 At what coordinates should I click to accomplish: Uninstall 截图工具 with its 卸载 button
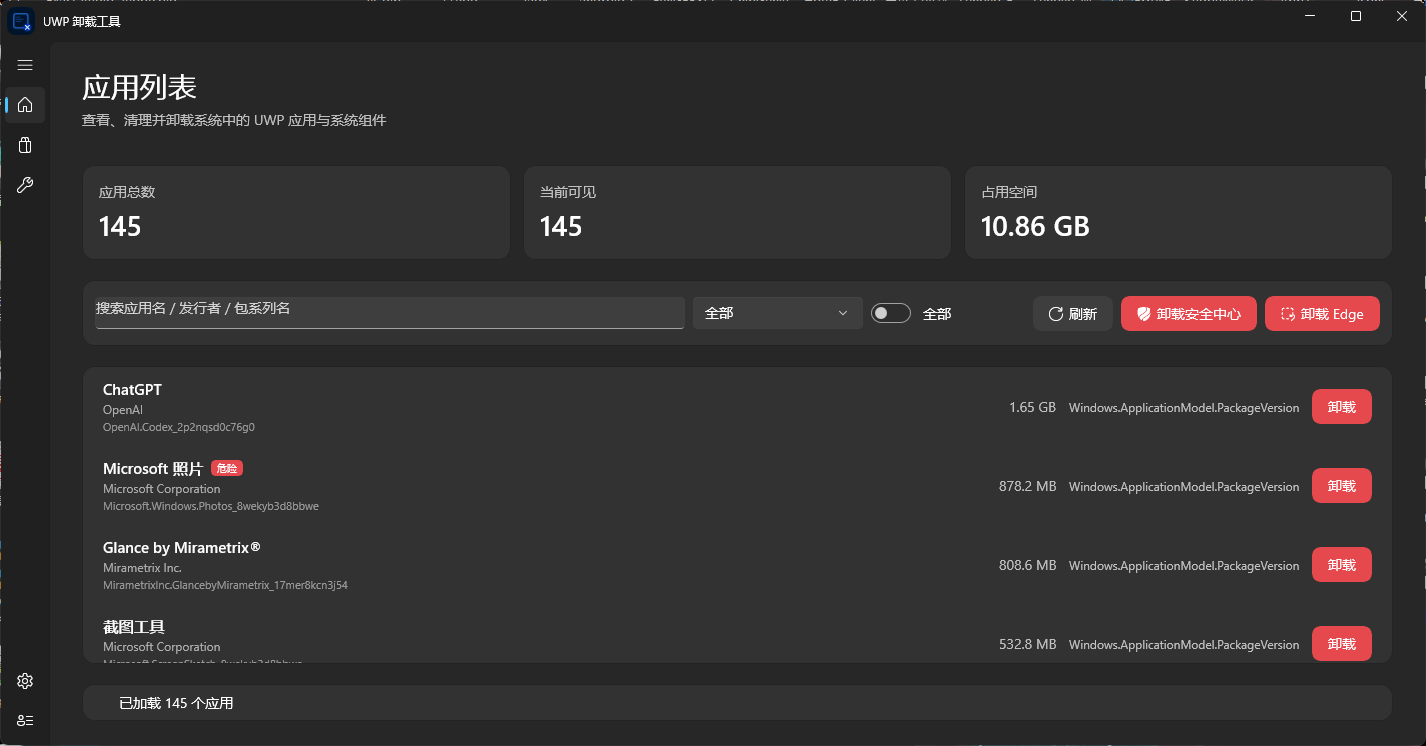click(1342, 644)
